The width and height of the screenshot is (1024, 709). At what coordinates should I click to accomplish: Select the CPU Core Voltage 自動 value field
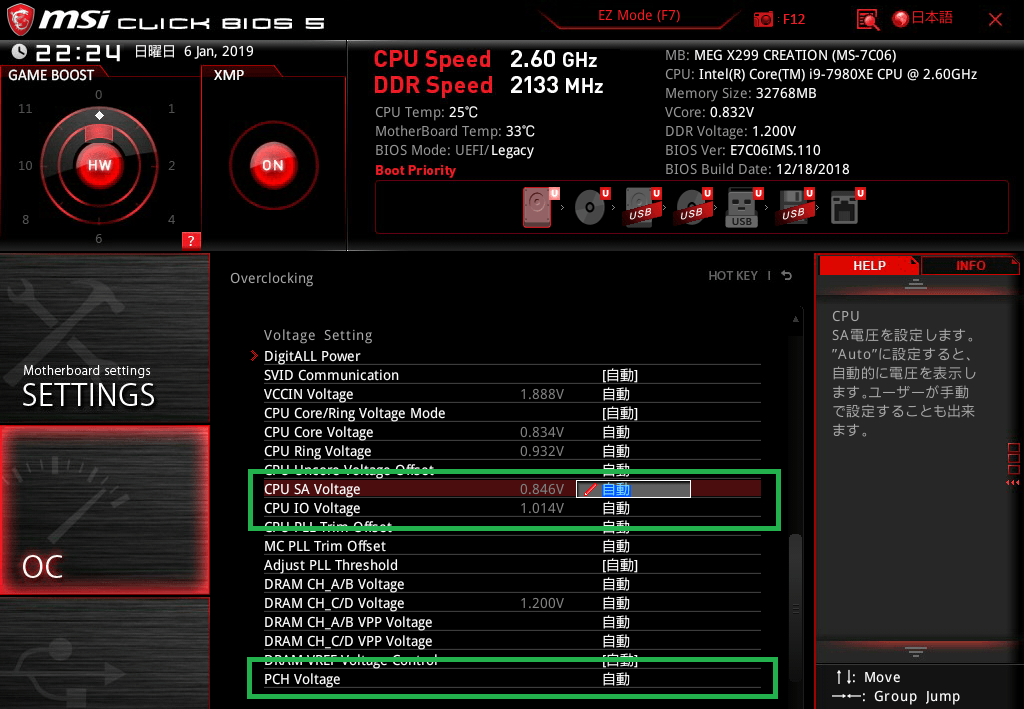(x=616, y=432)
